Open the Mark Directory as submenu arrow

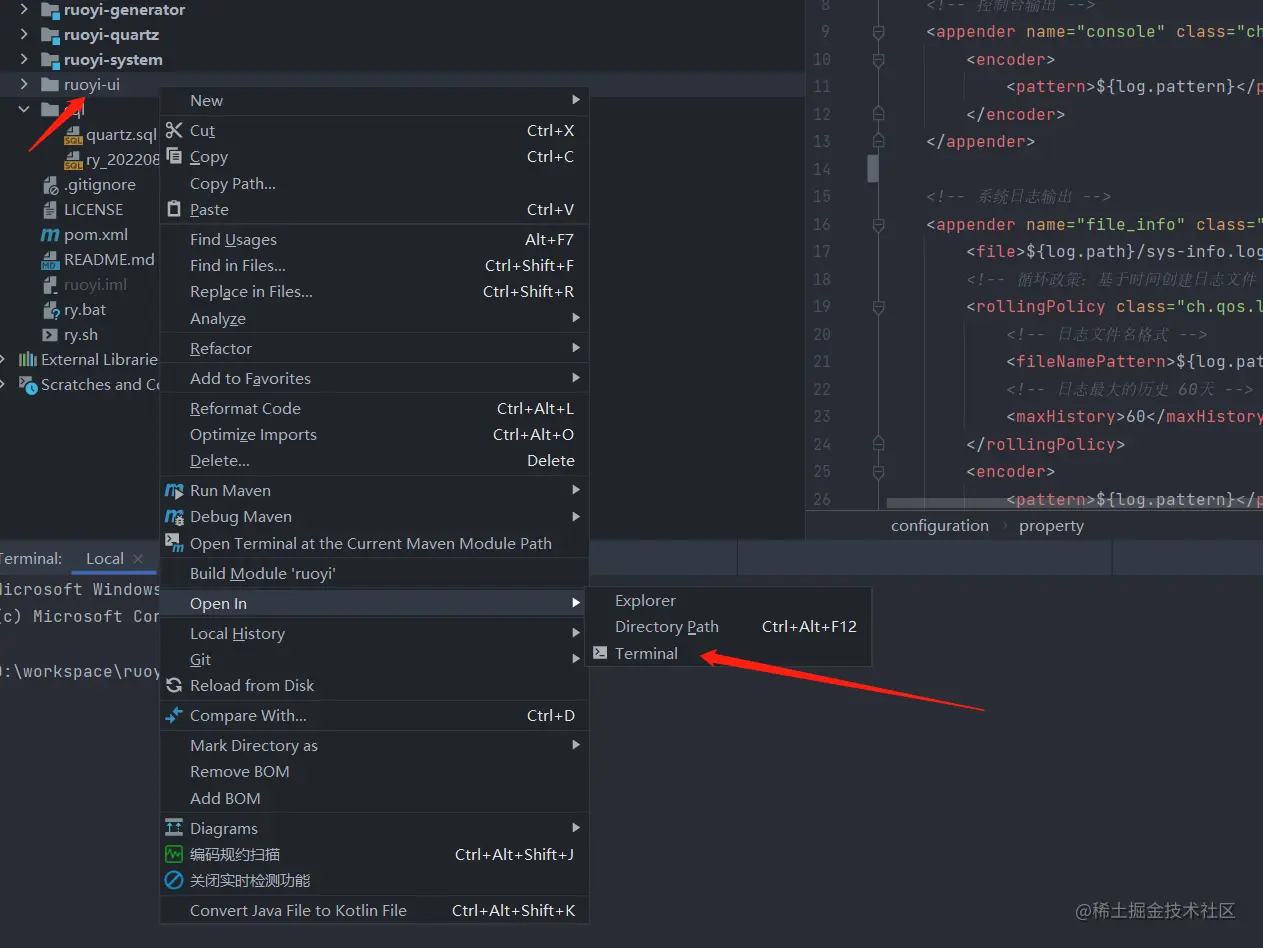[576, 745]
